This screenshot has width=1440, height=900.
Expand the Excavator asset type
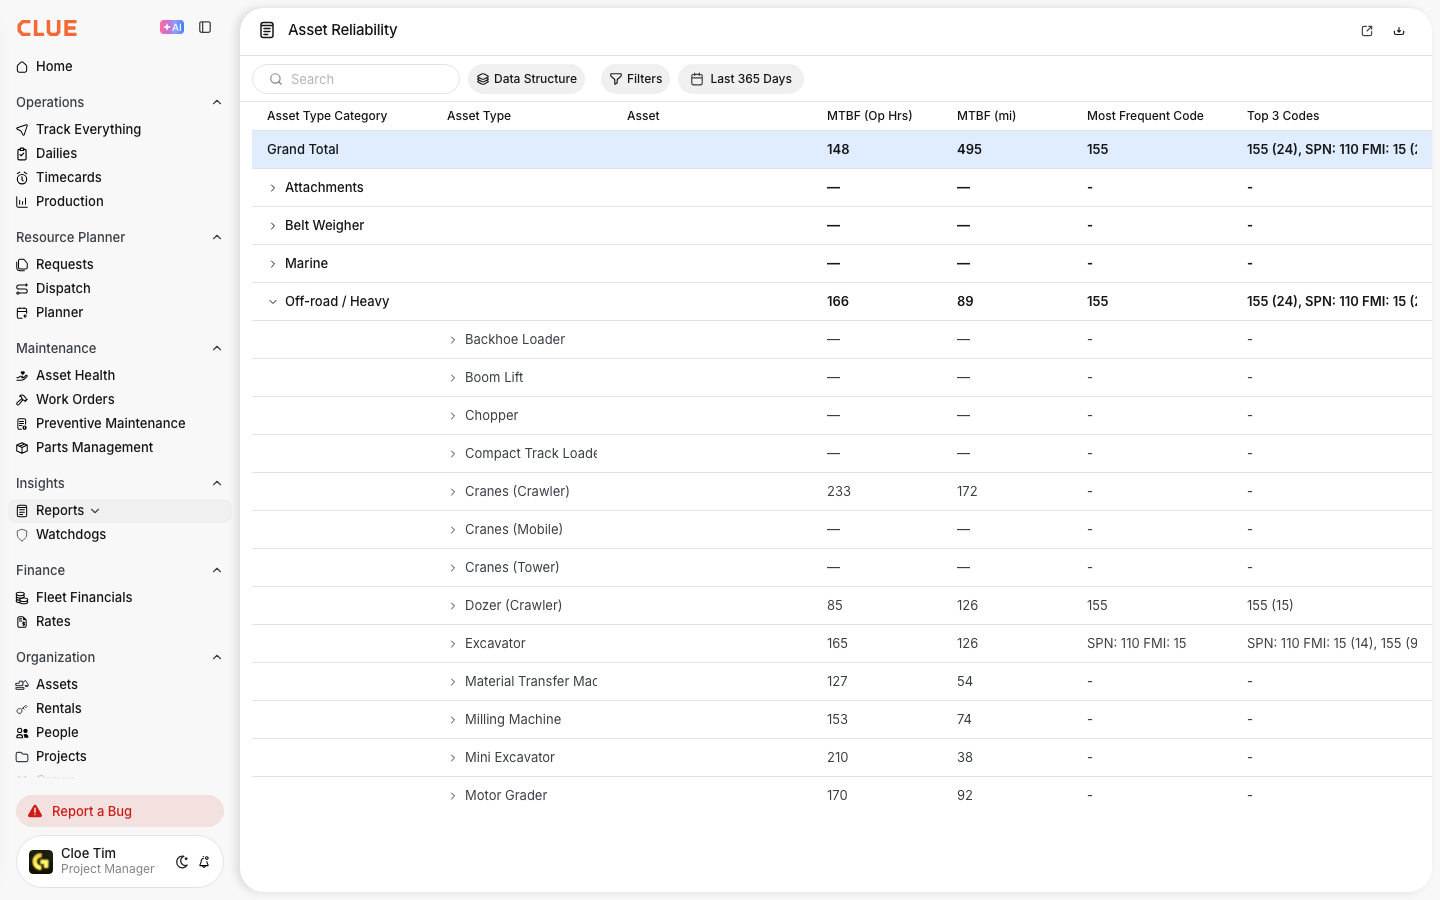(453, 644)
